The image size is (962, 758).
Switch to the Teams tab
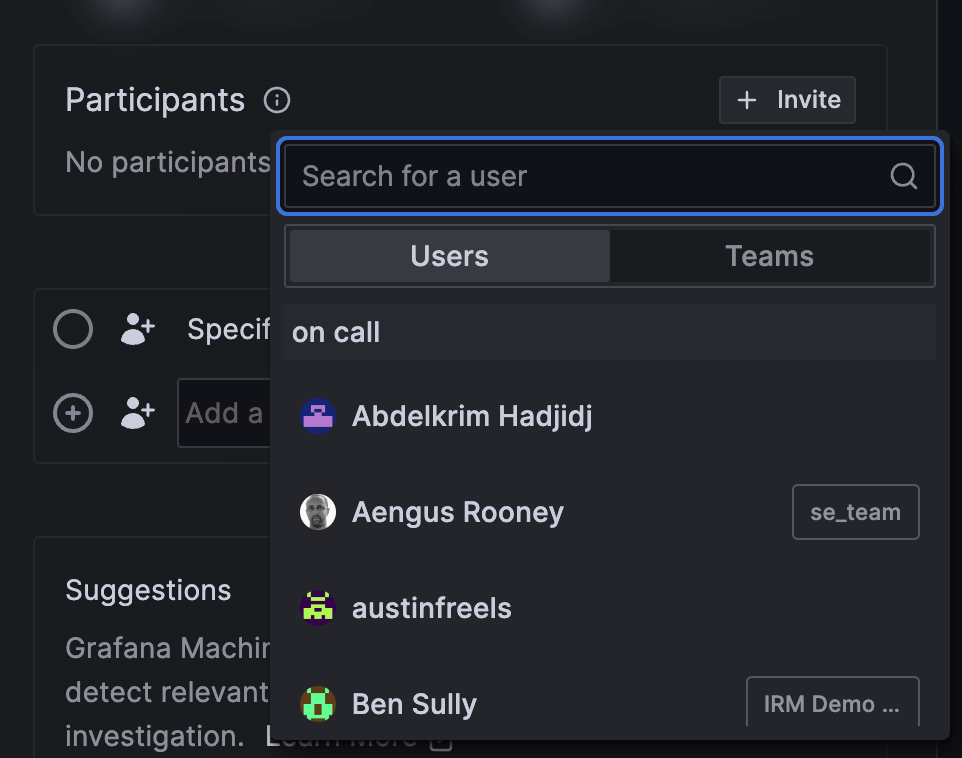coord(769,256)
